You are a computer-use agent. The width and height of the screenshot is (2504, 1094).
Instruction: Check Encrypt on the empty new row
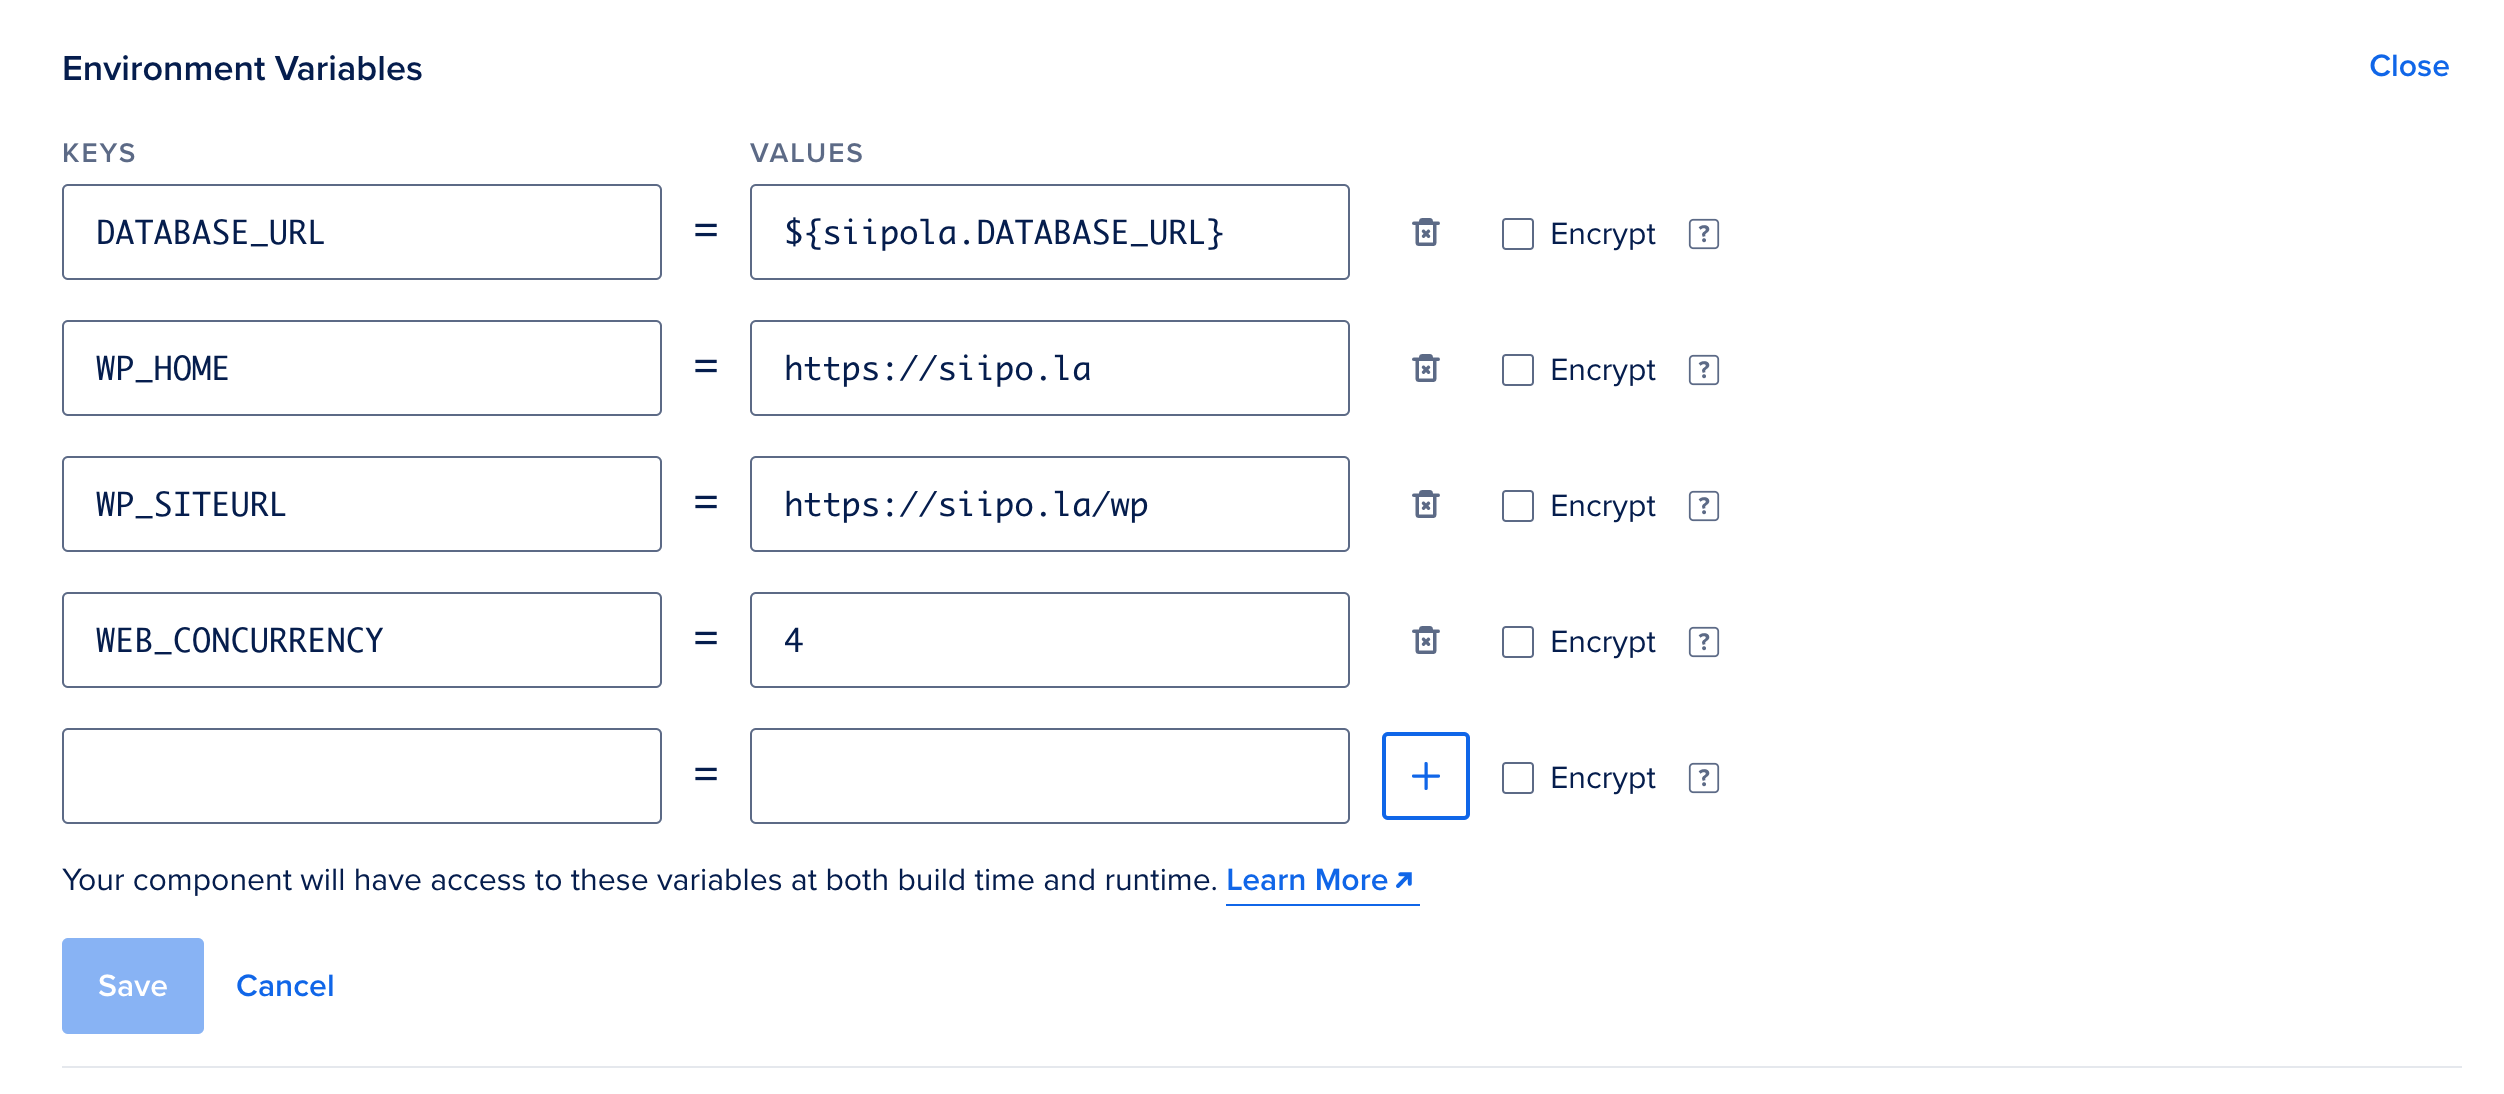(x=1517, y=778)
